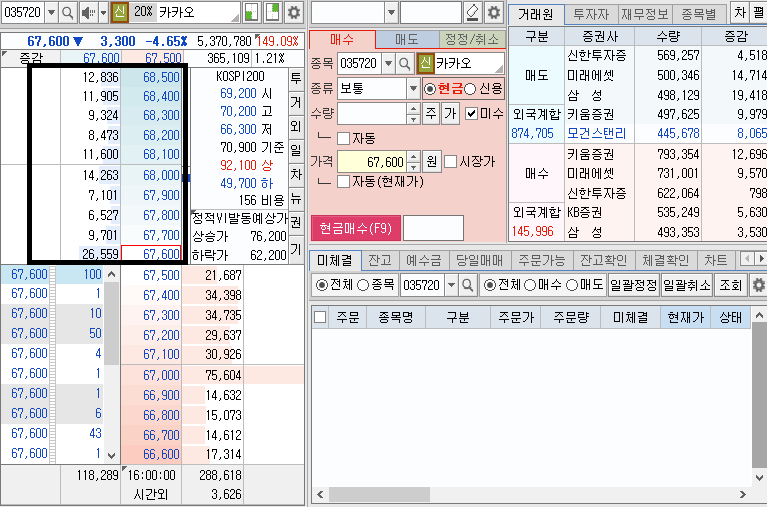Click the down arrow of the trade ticks scrollbar
Image resolution: width=767 pixels, height=507 pixels.
click(112, 455)
